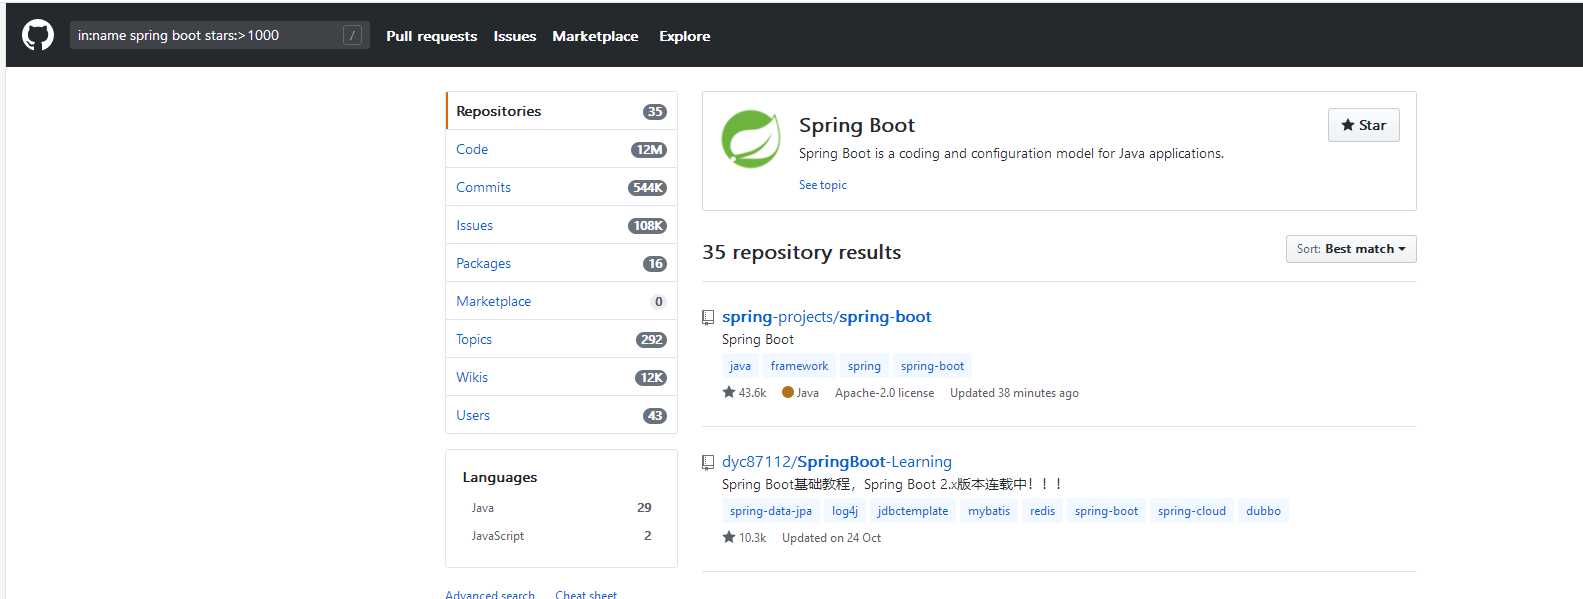Open Issues in top navigation
The width and height of the screenshot is (1583, 599).
pyautogui.click(x=515, y=36)
